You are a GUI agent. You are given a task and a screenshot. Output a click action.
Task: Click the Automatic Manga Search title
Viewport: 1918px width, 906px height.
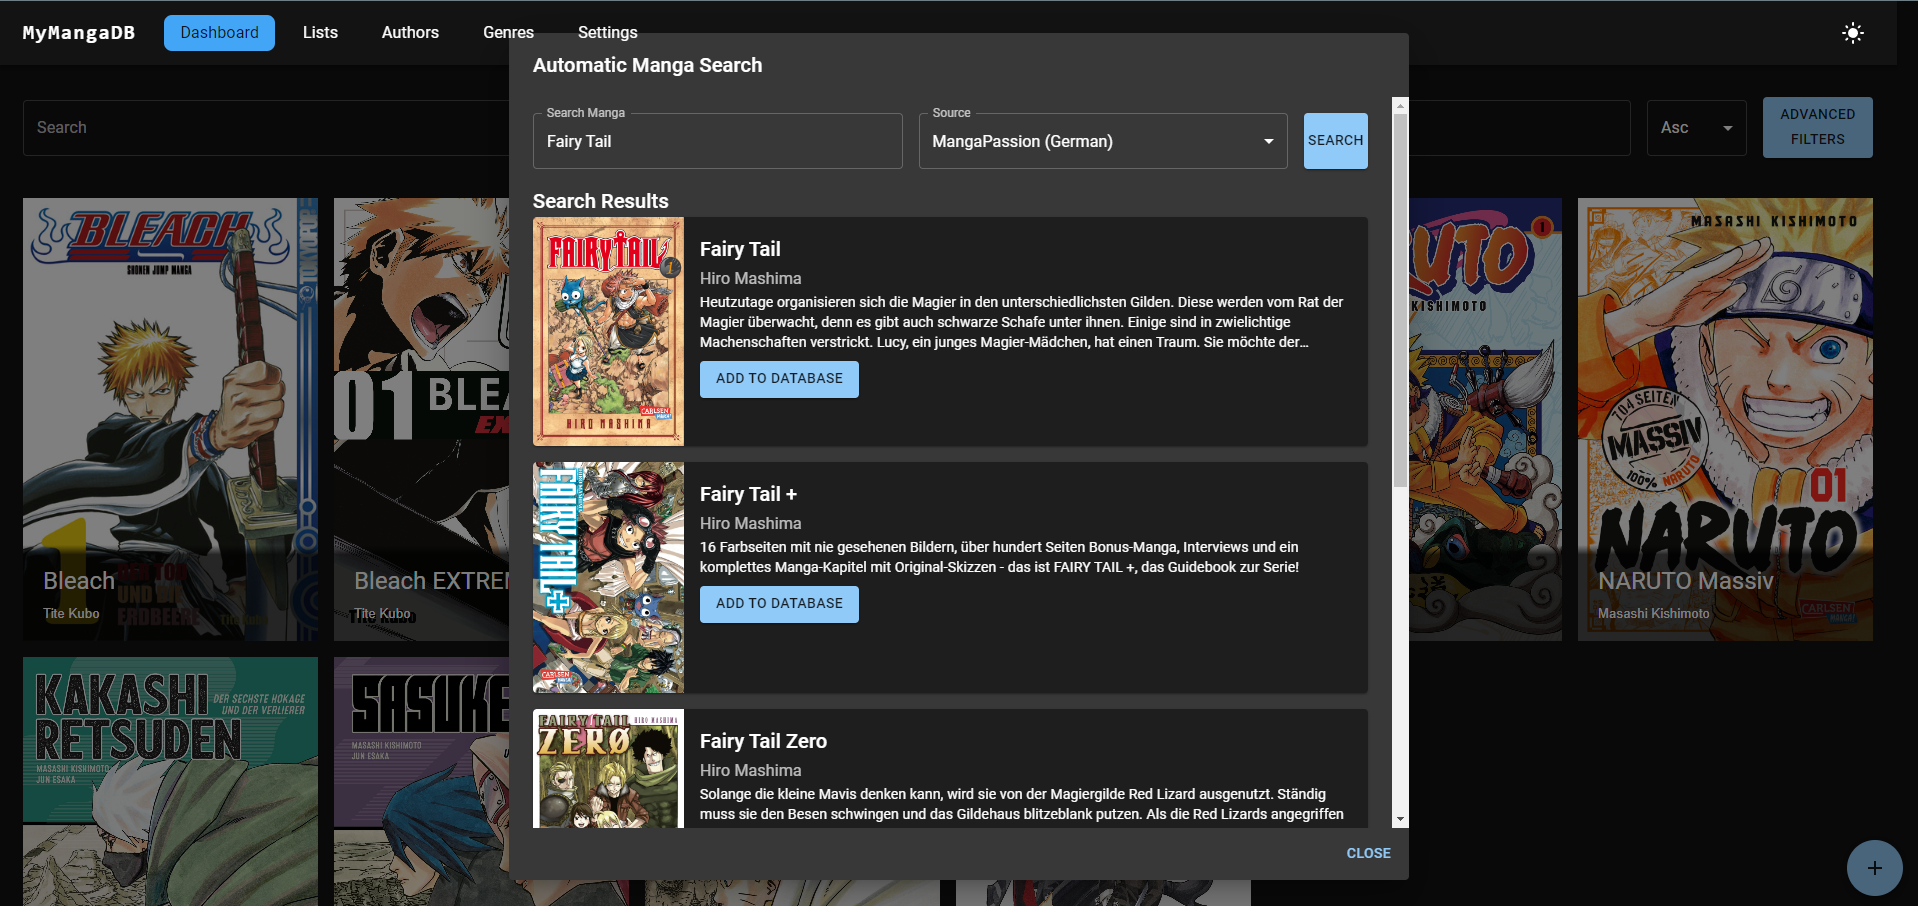click(x=647, y=65)
